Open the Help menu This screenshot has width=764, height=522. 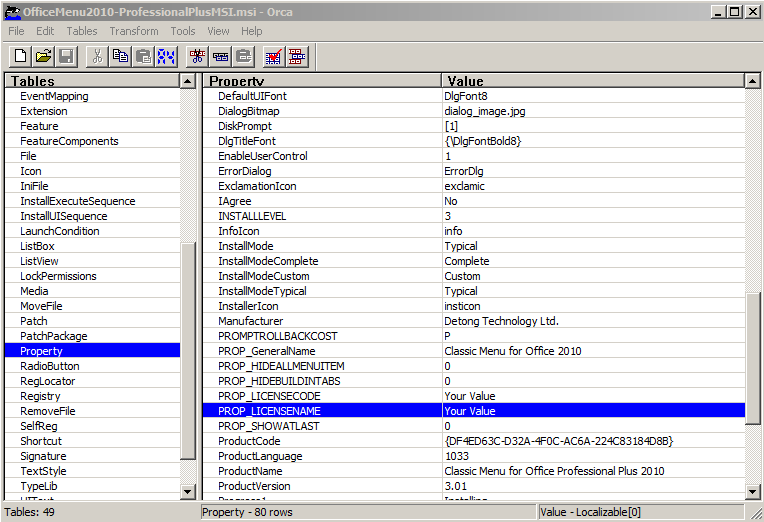(x=251, y=31)
